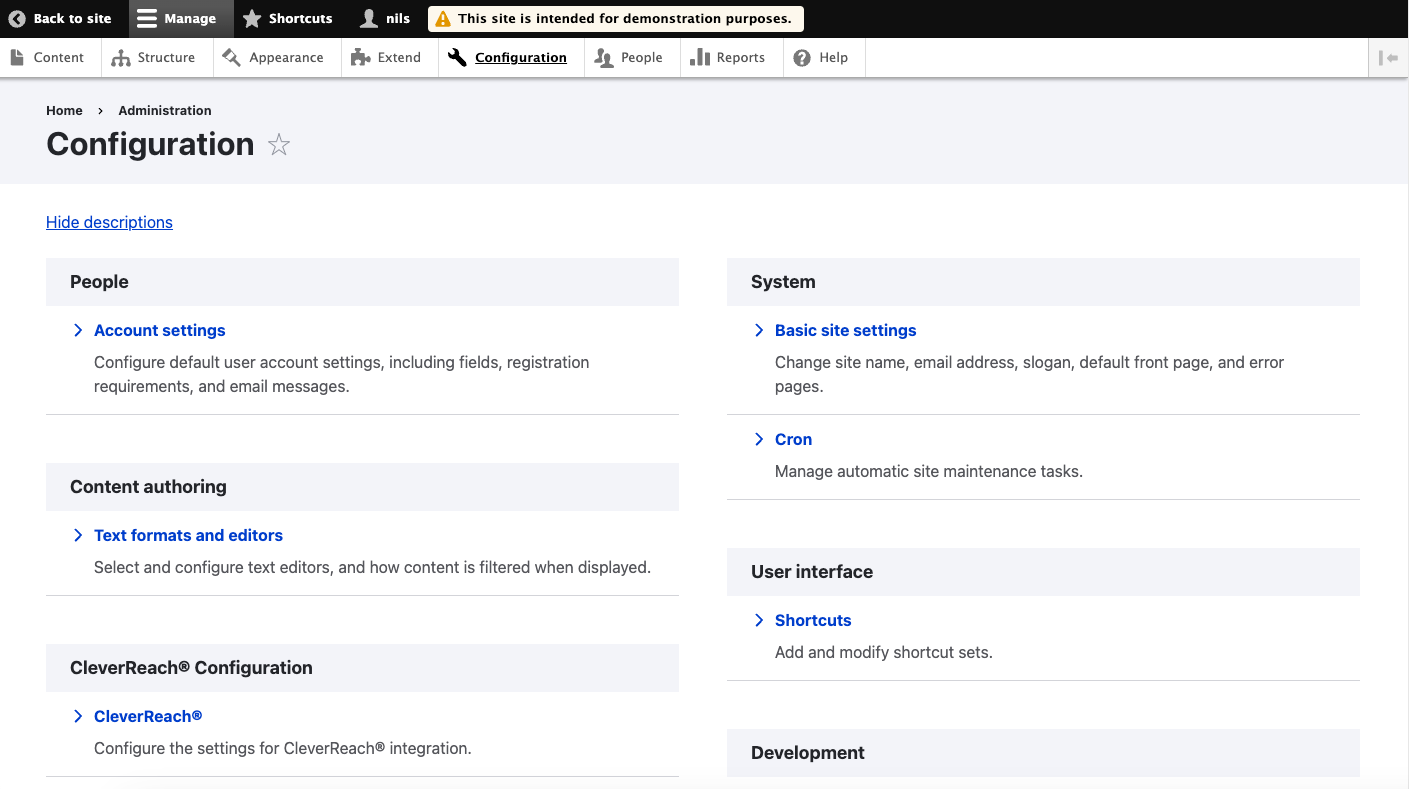The image size is (1409, 789).
Task: Open Text formats and editors link
Action: click(x=188, y=535)
